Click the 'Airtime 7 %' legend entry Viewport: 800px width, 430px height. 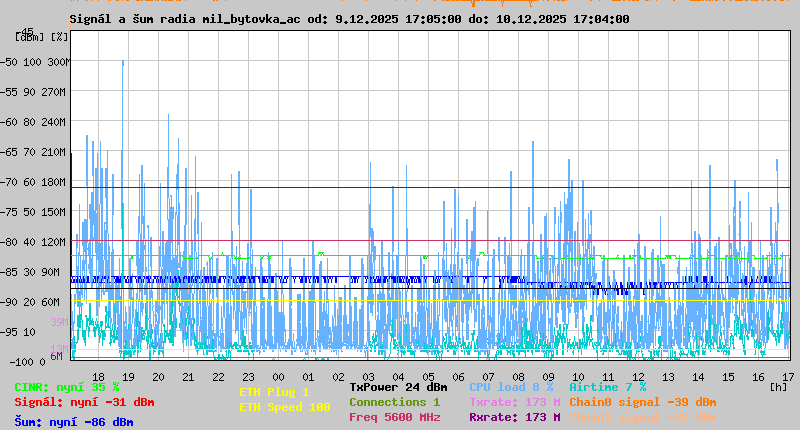point(608,387)
